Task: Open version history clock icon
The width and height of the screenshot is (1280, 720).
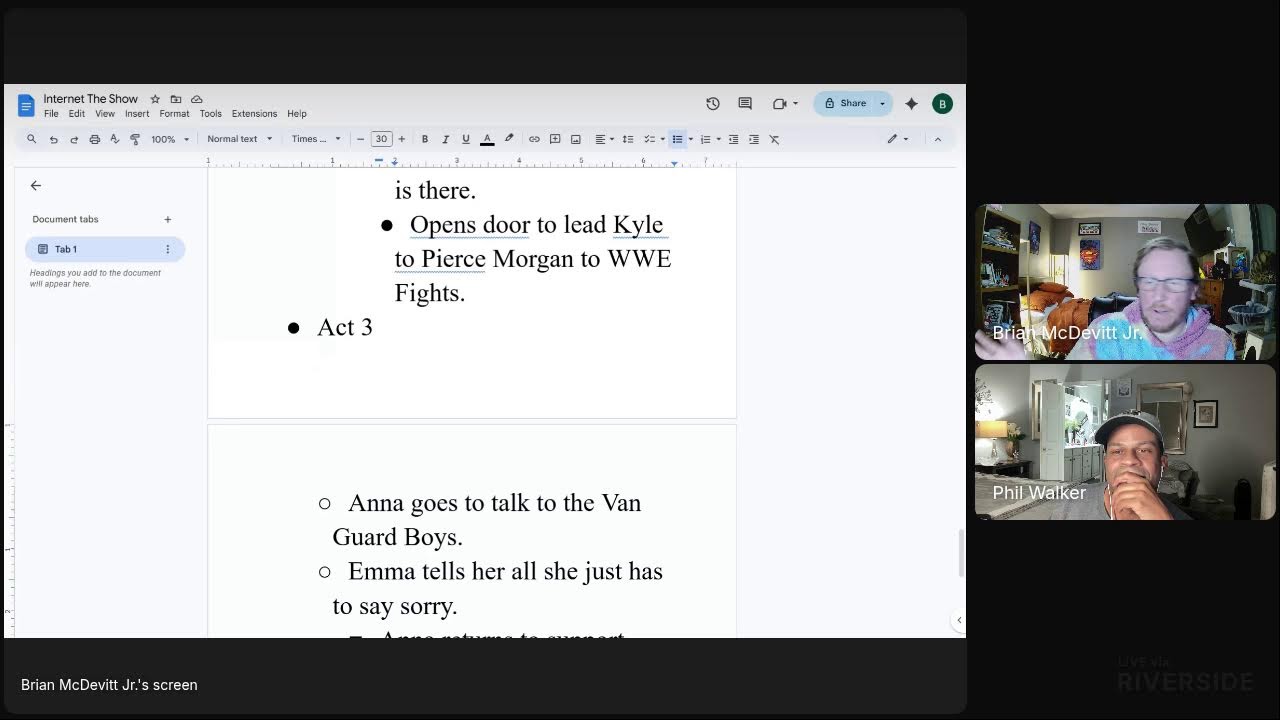Action: coord(713,103)
